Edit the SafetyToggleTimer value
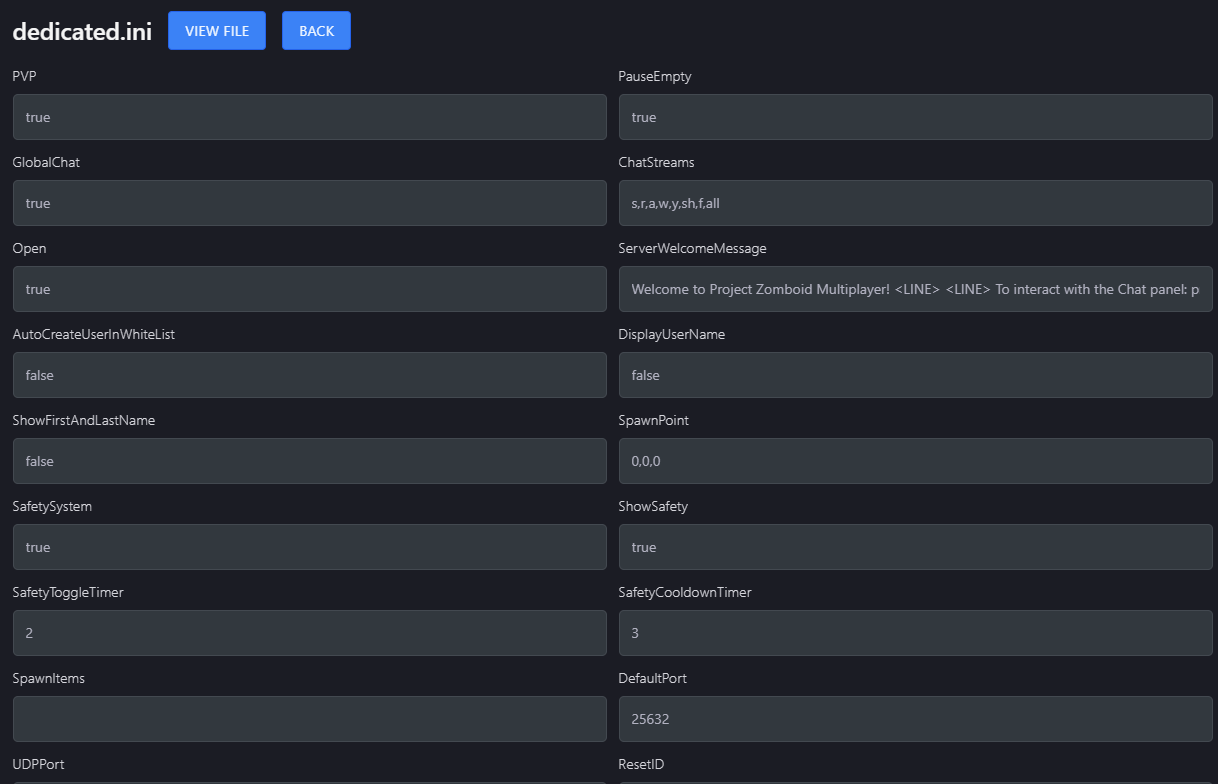The image size is (1218, 784). (308, 633)
